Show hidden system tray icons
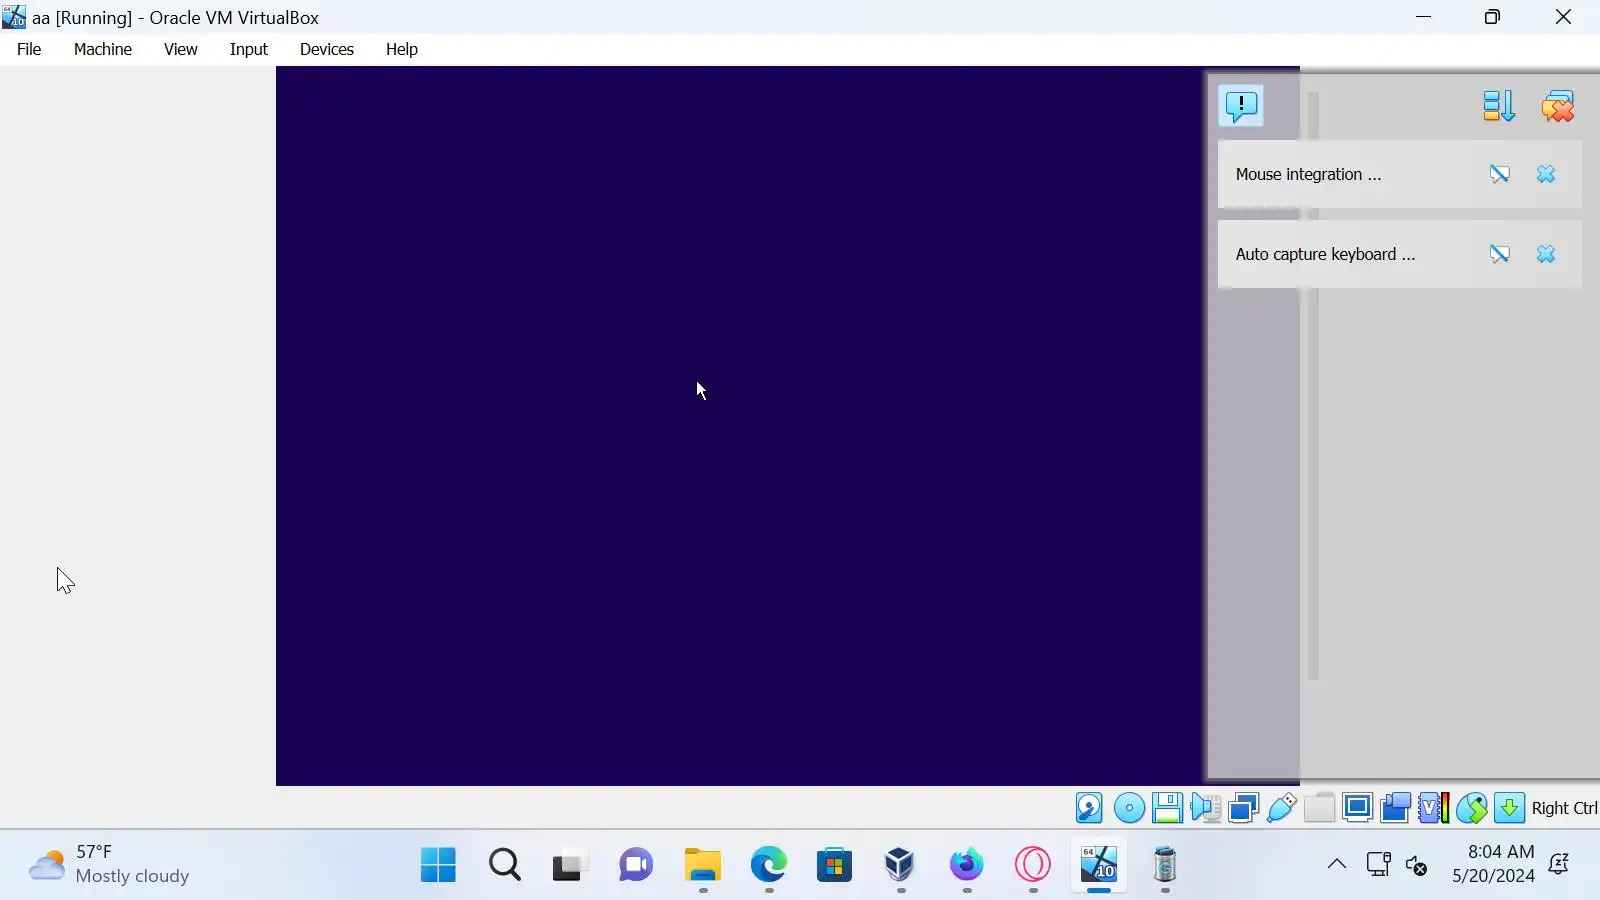1600x900 pixels. (1337, 864)
